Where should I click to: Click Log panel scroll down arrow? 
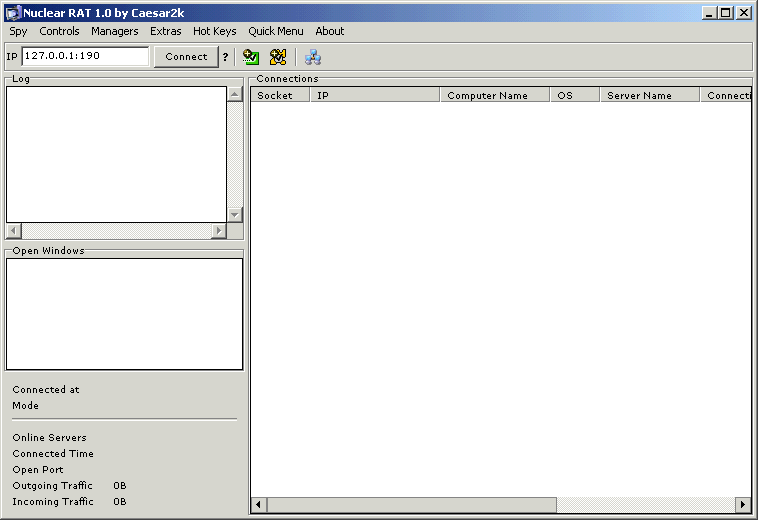coord(235,214)
